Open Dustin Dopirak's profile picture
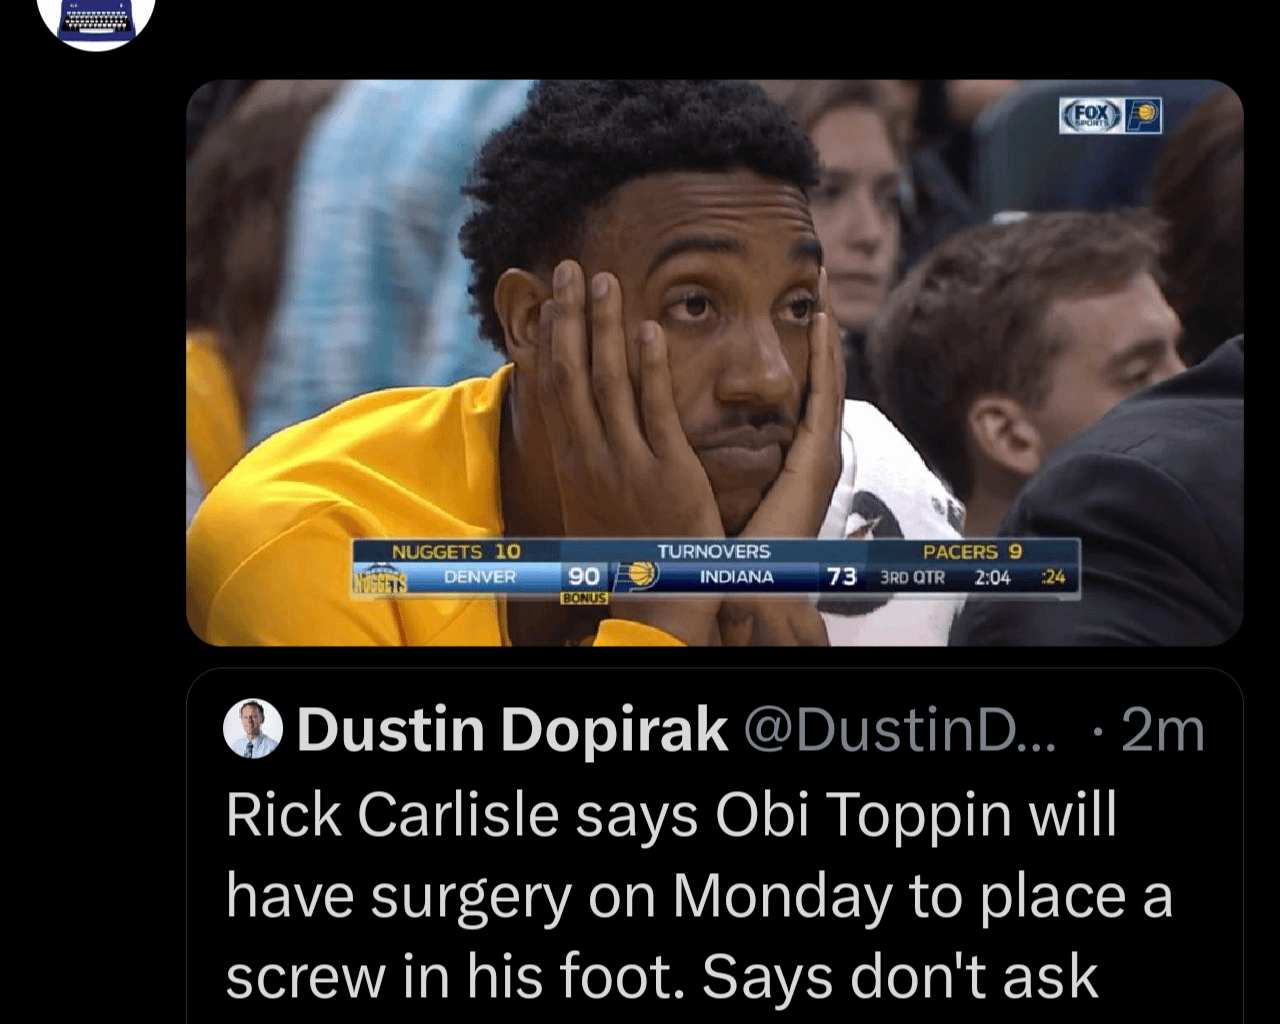1280x1024 pixels. (252, 728)
